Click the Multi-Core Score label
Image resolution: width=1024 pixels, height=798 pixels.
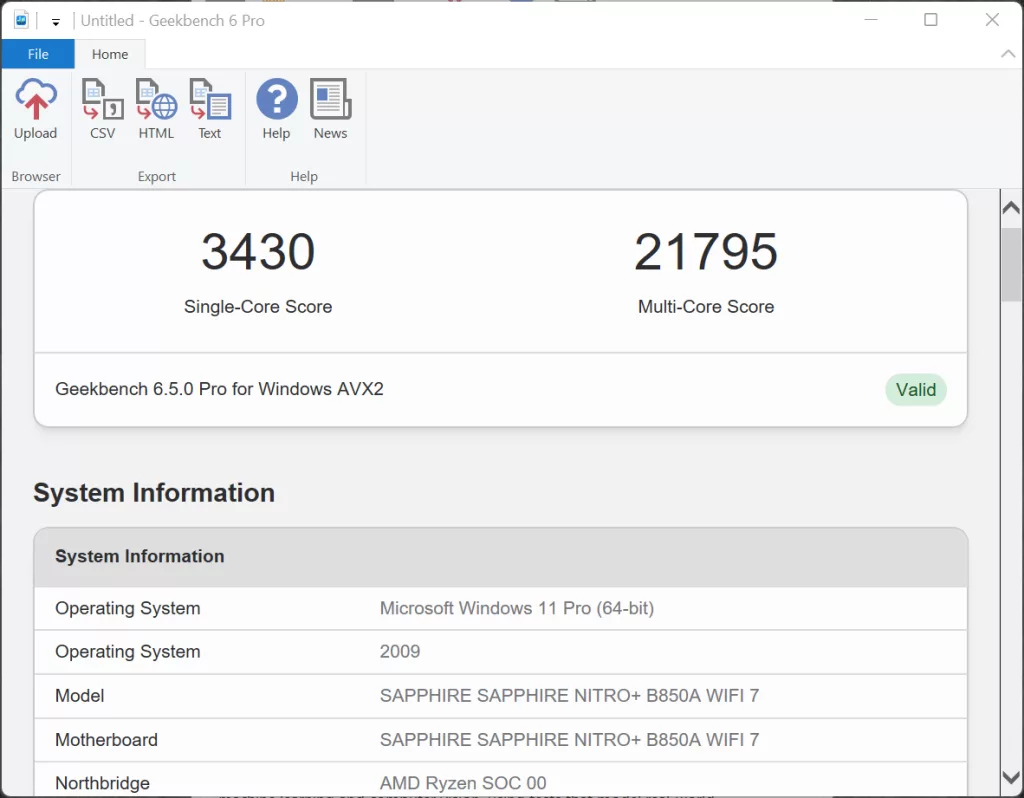point(706,307)
